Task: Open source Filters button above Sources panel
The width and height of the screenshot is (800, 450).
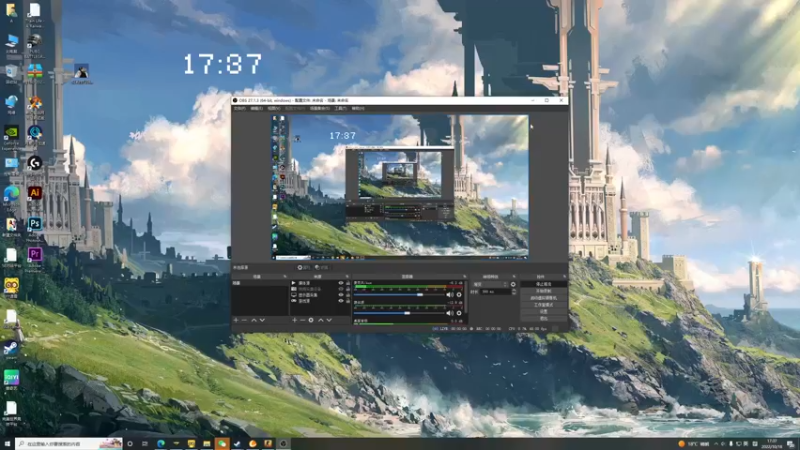Action: pyautogui.click(x=321, y=267)
